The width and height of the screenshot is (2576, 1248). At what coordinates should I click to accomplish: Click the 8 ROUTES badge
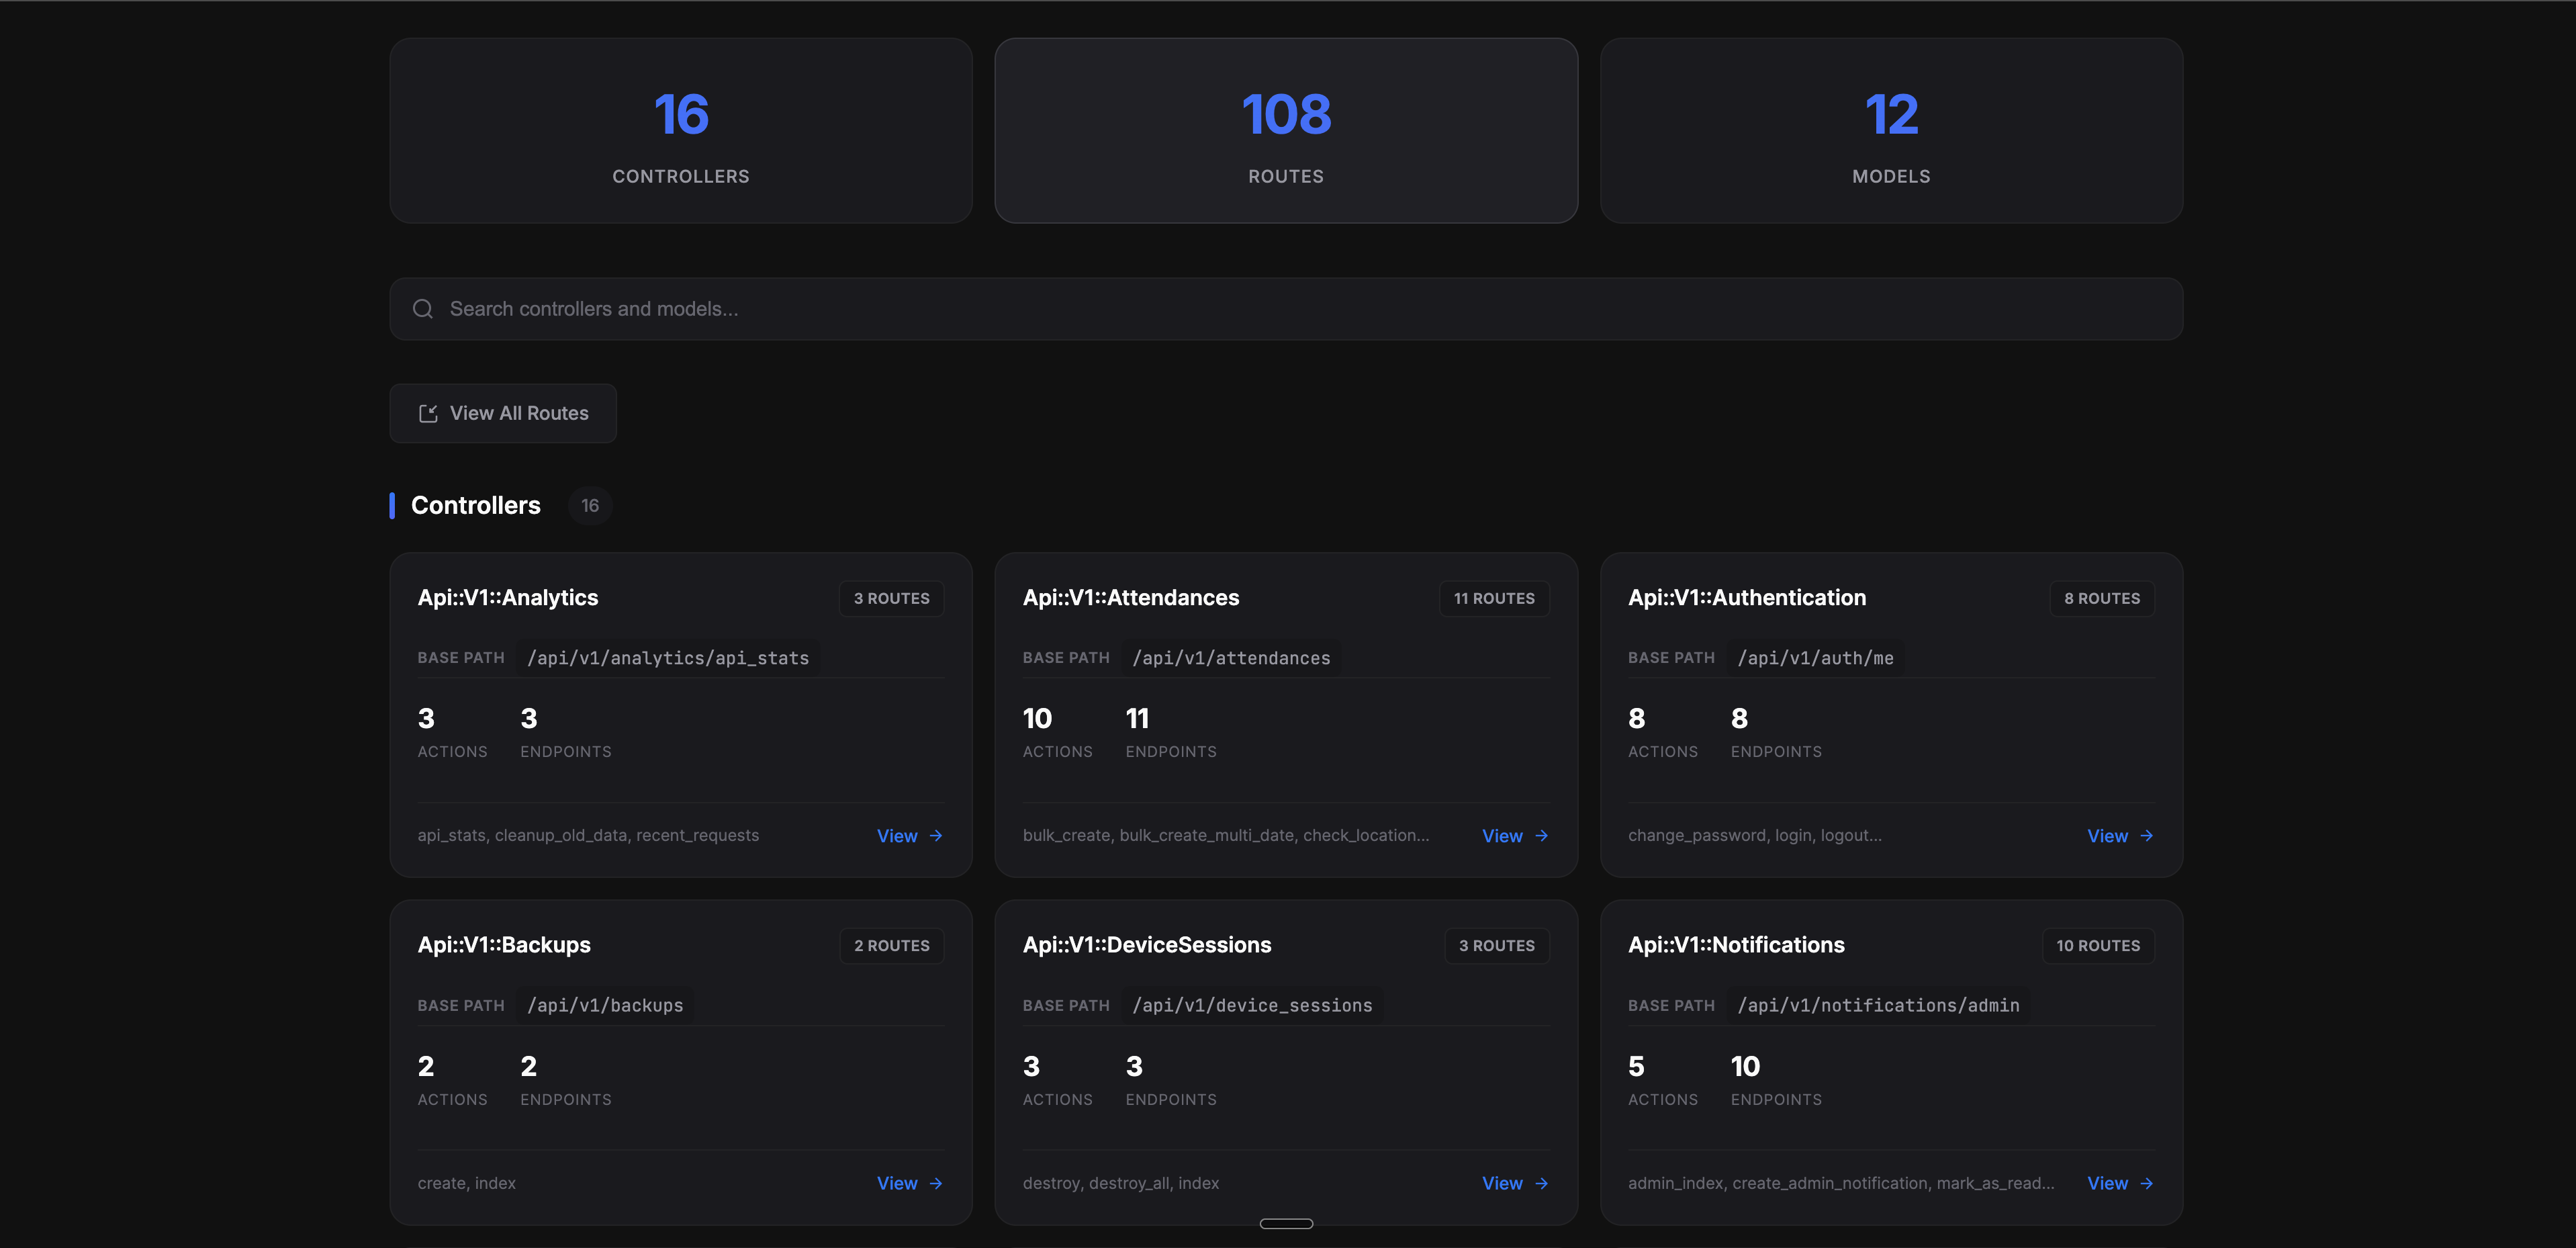tap(2102, 598)
